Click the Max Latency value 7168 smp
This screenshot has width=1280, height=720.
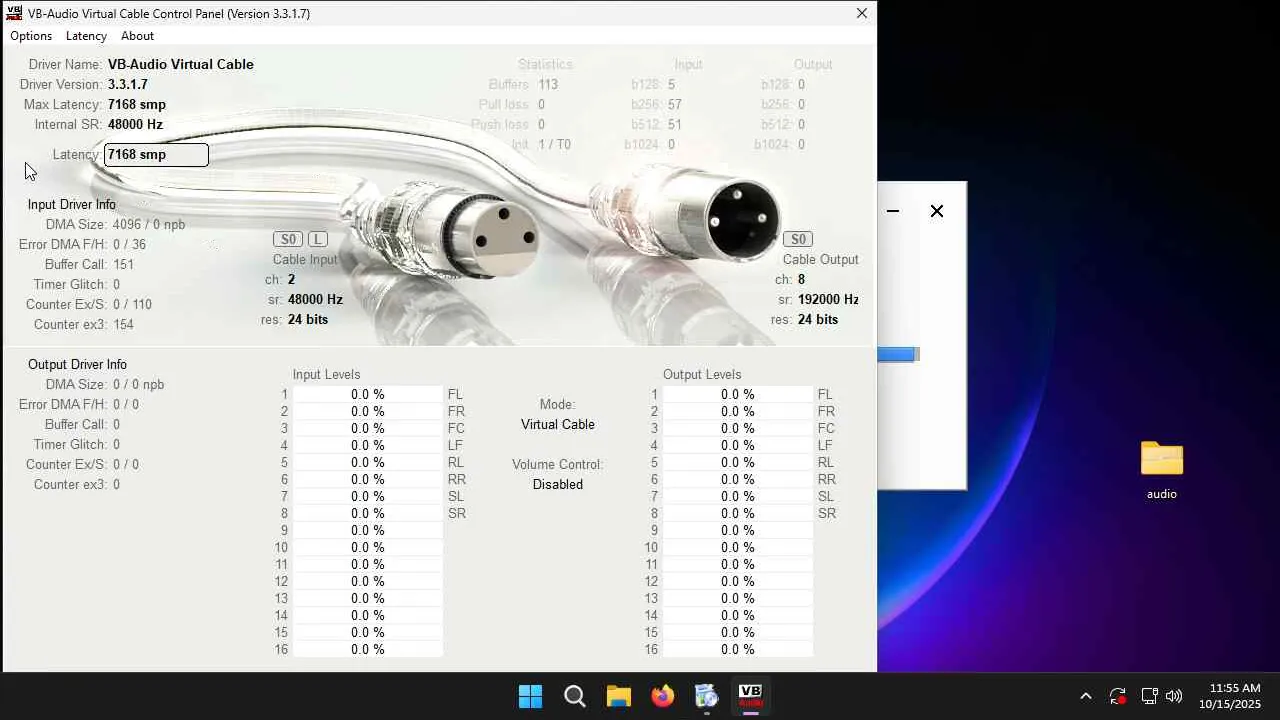pos(137,104)
